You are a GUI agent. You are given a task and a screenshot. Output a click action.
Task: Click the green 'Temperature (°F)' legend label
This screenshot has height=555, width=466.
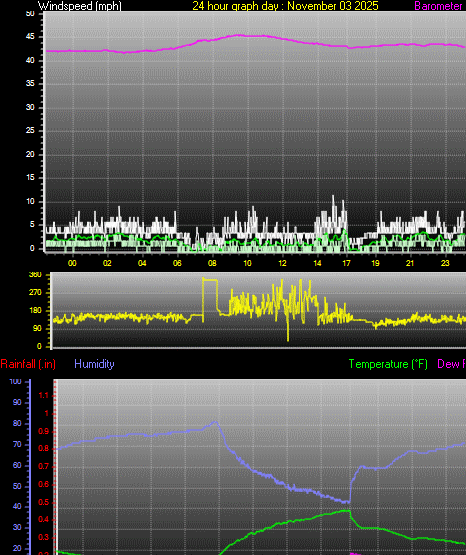pyautogui.click(x=388, y=364)
